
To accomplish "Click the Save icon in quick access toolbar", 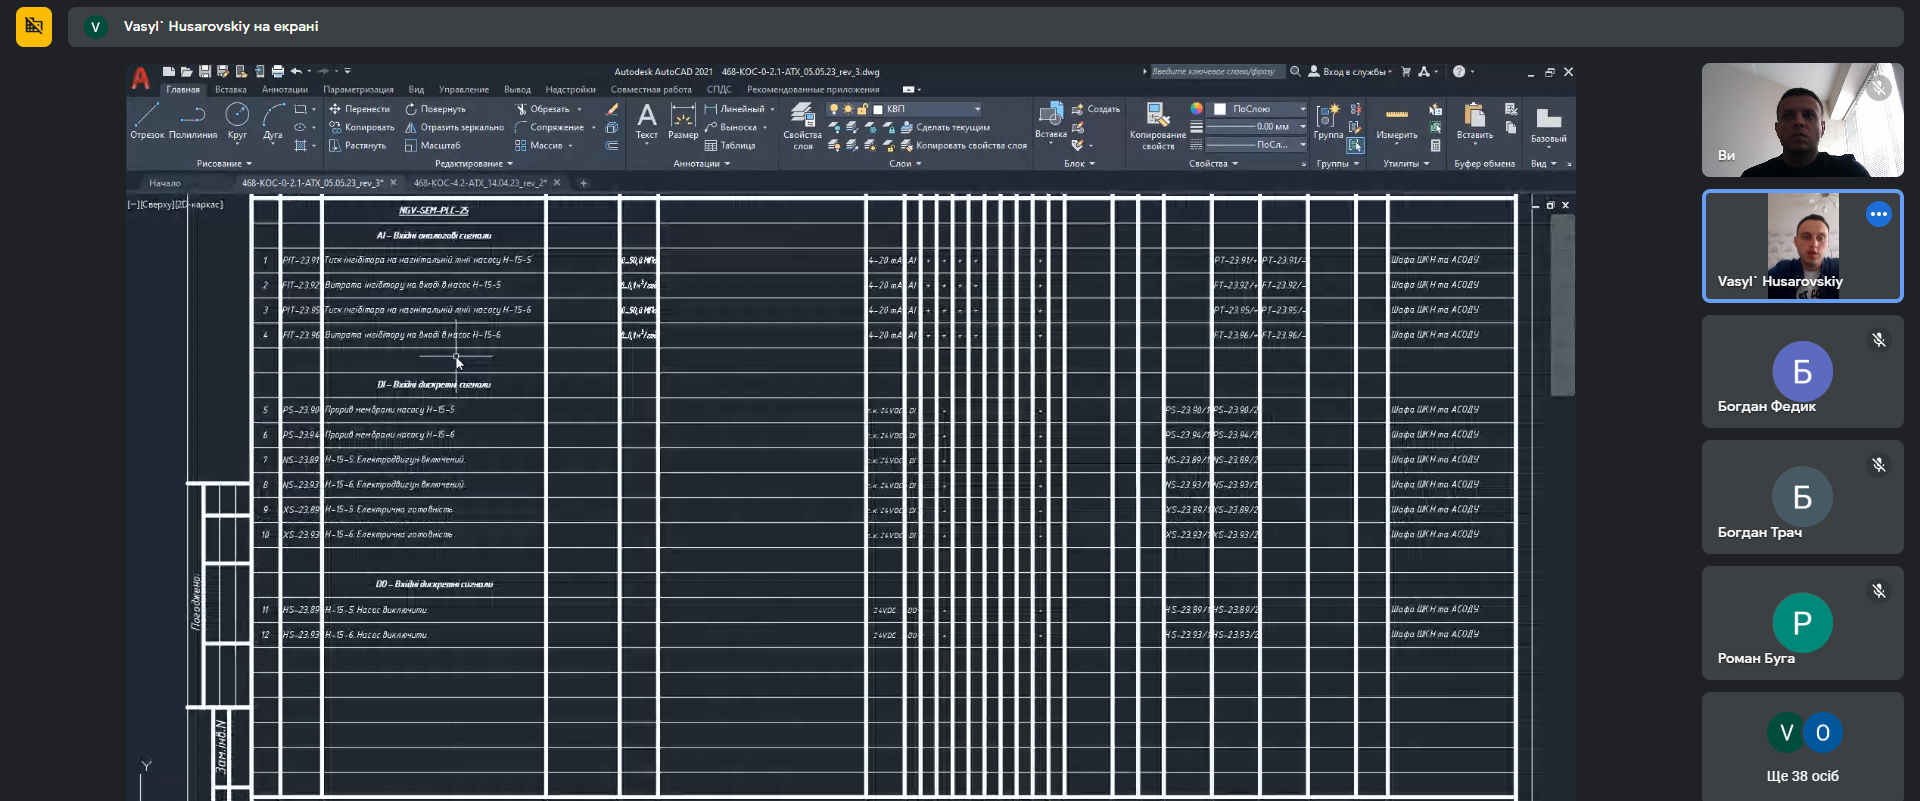I will [x=205, y=71].
